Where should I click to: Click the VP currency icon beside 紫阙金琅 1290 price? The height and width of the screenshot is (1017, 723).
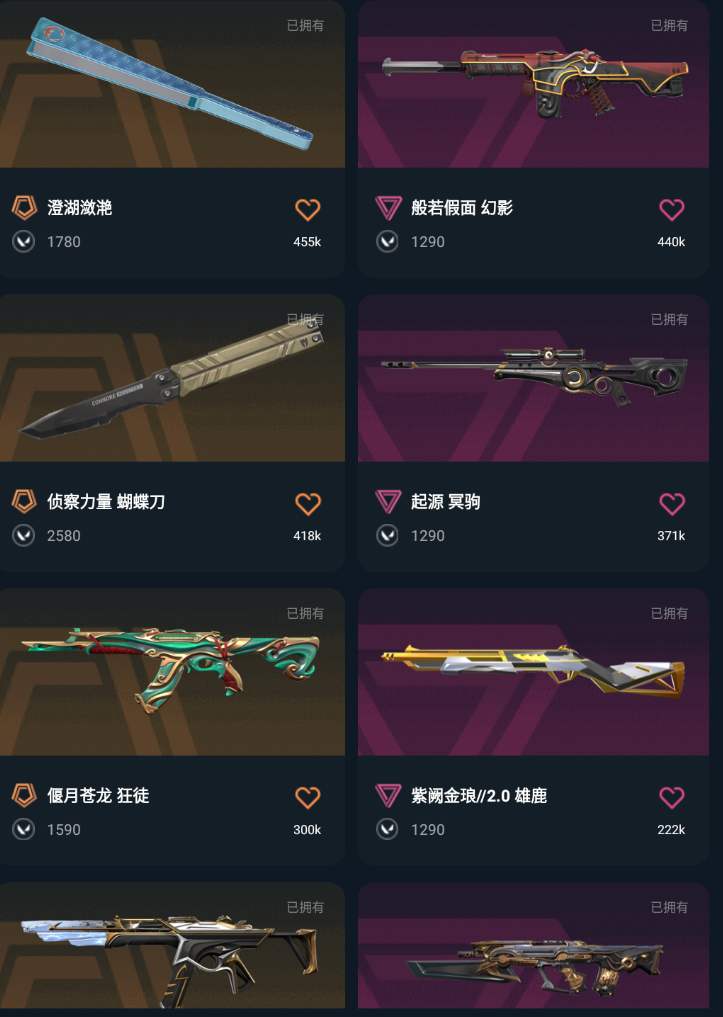(x=388, y=830)
